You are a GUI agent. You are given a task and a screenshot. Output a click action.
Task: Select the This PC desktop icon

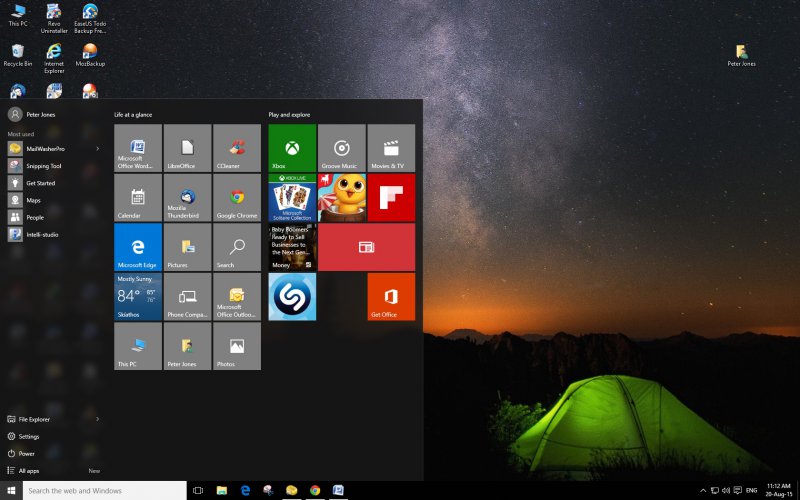pos(18,15)
